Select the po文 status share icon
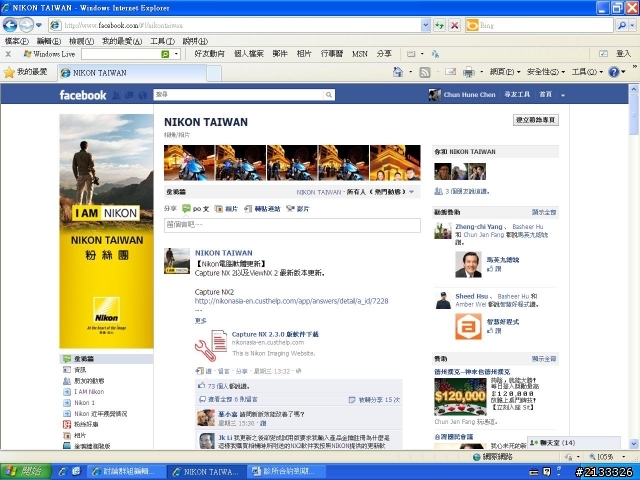Image resolution: width=640 pixels, height=480 pixels. (186, 209)
